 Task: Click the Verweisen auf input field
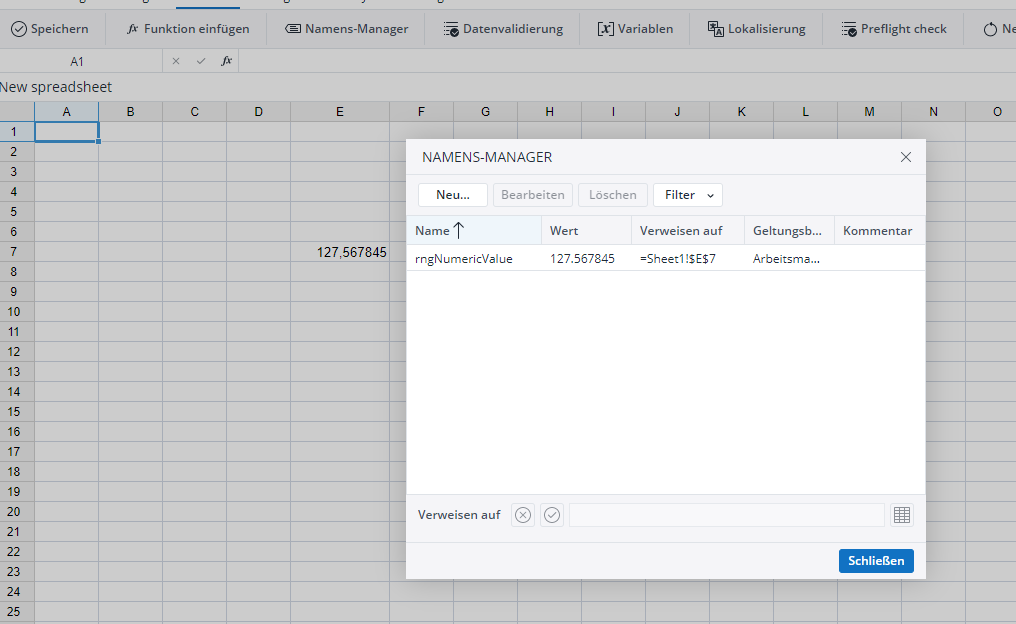pyautogui.click(x=726, y=515)
